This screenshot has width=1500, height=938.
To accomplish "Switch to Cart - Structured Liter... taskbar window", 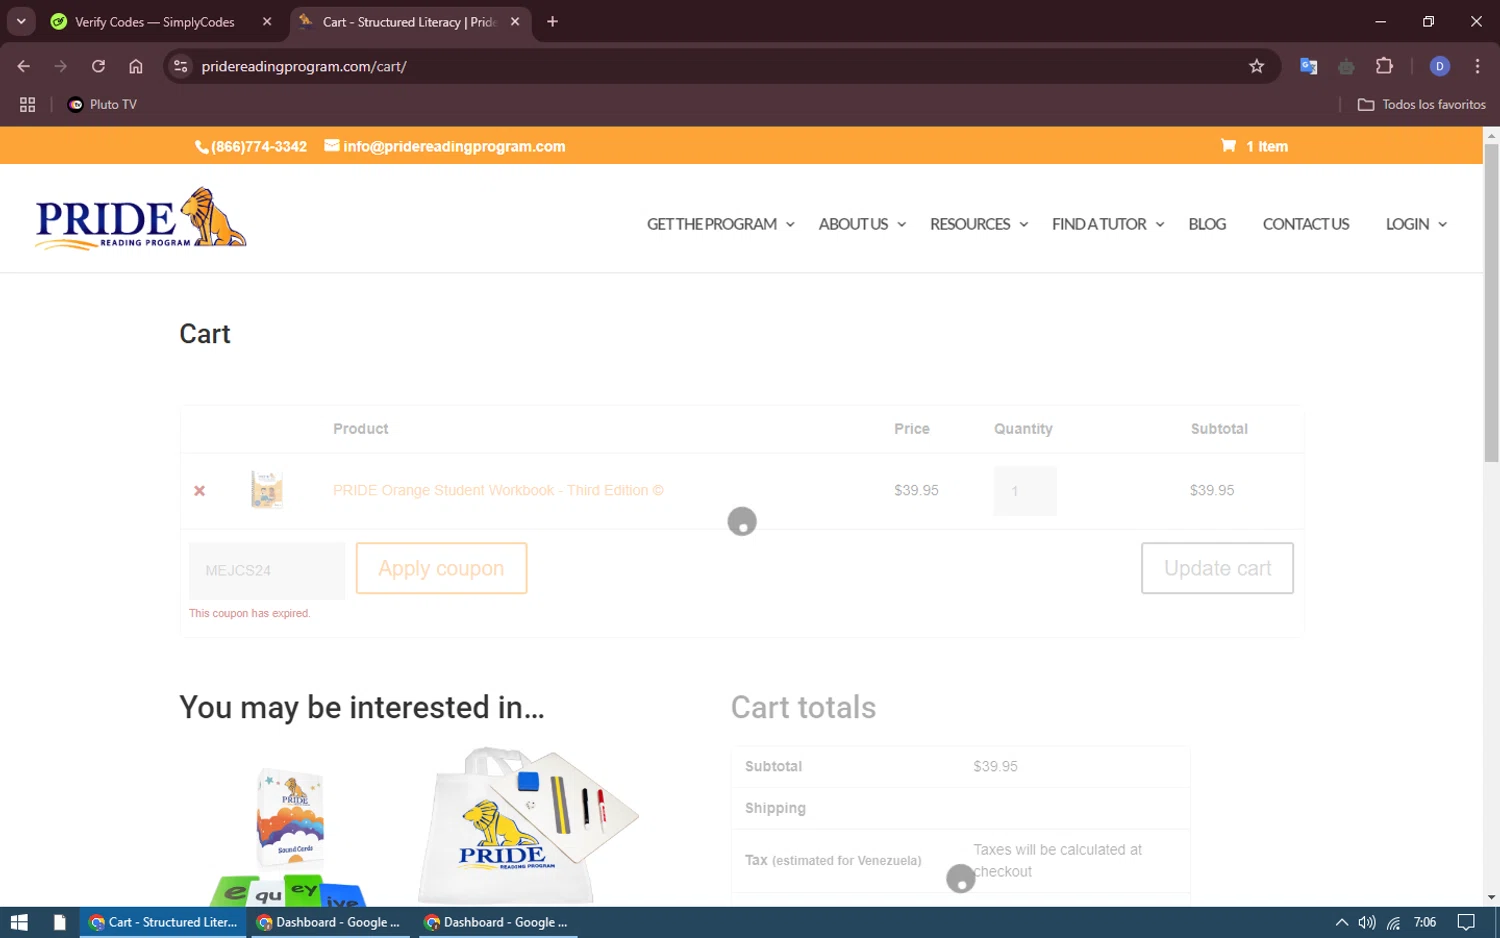I will click(x=163, y=922).
